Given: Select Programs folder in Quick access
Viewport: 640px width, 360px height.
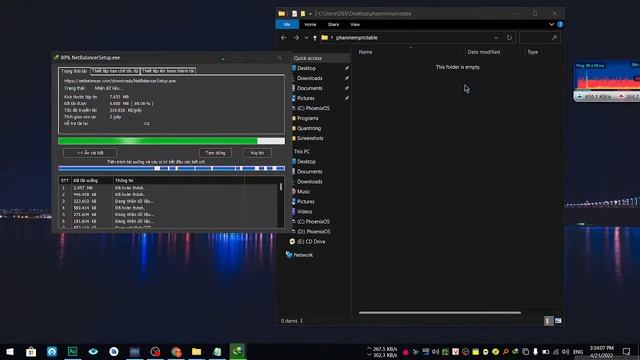Looking at the screenshot, I should [307, 118].
